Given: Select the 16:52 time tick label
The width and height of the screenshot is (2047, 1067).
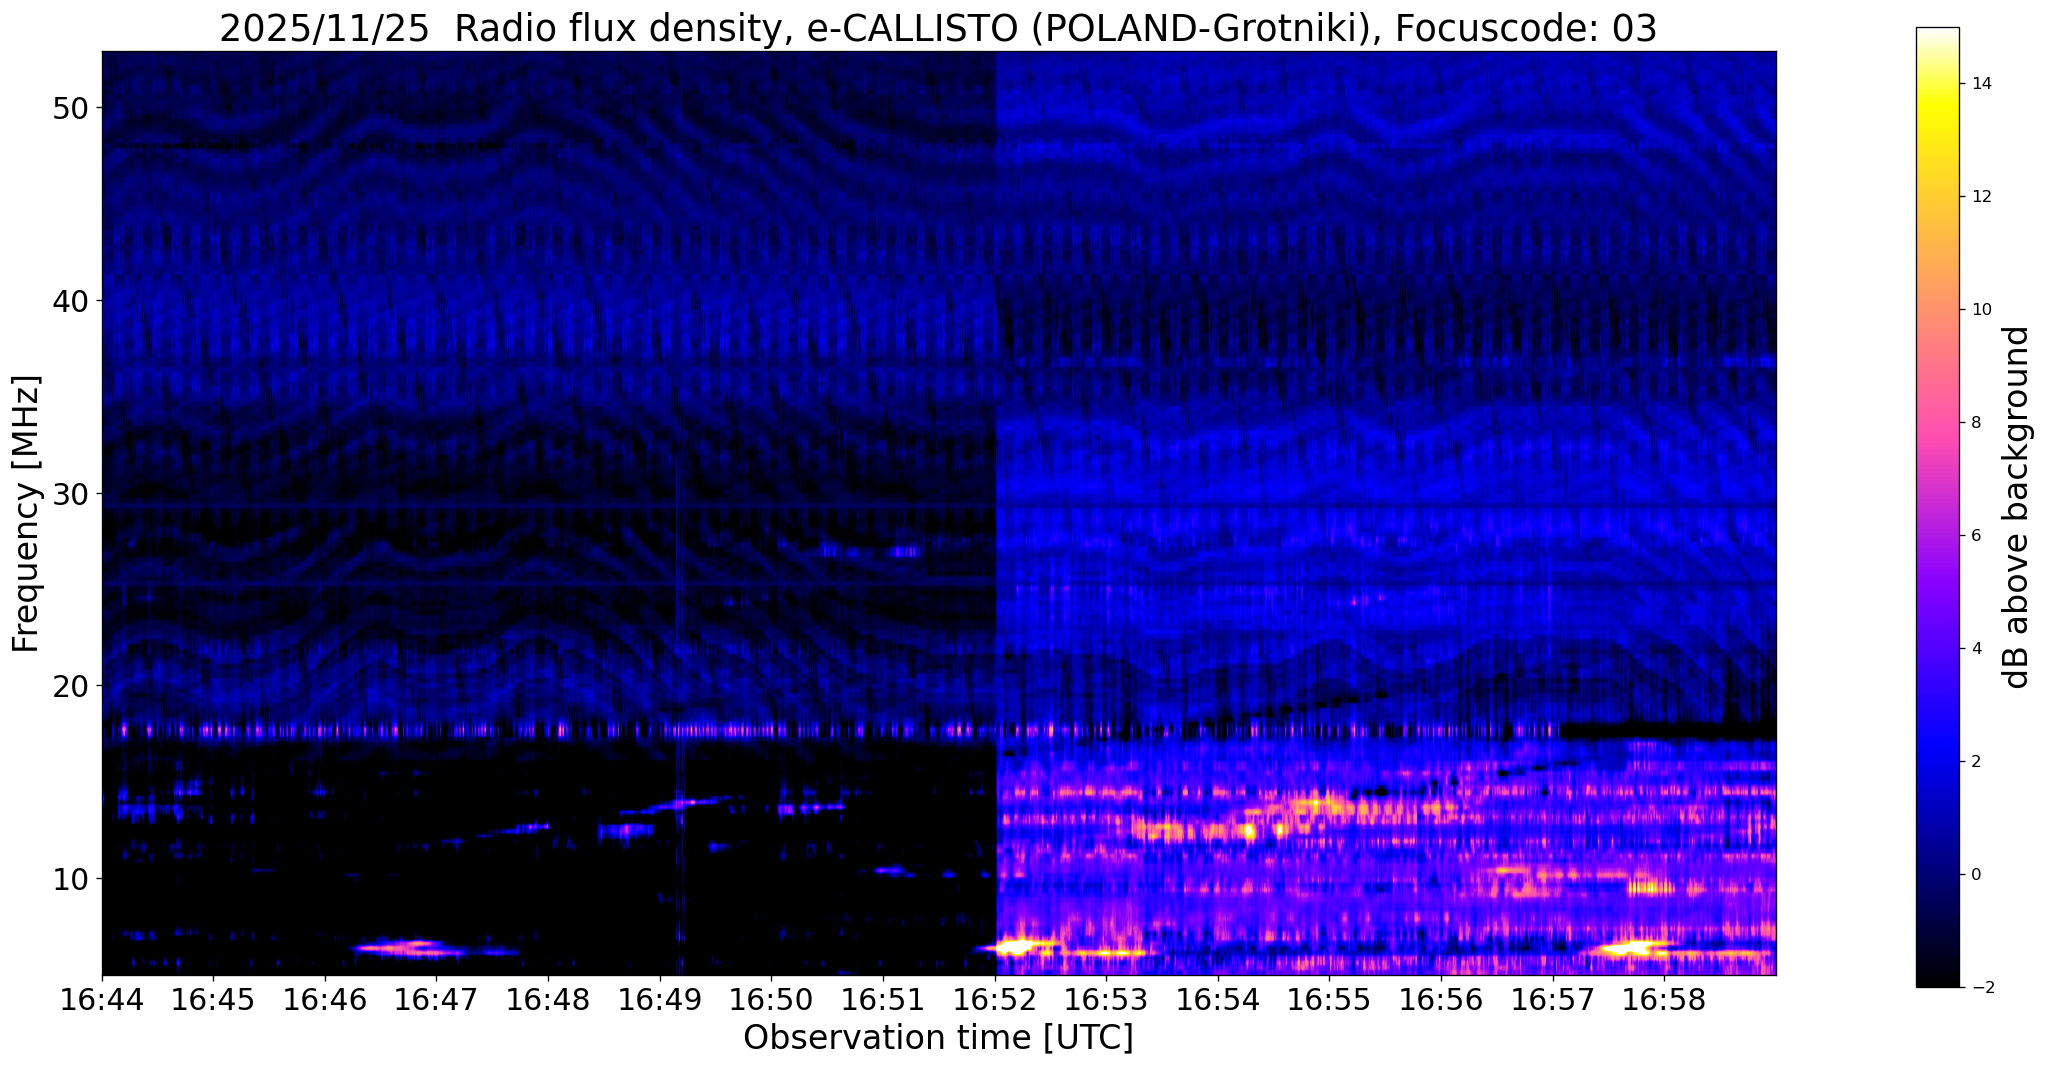Looking at the screenshot, I should point(994,999).
